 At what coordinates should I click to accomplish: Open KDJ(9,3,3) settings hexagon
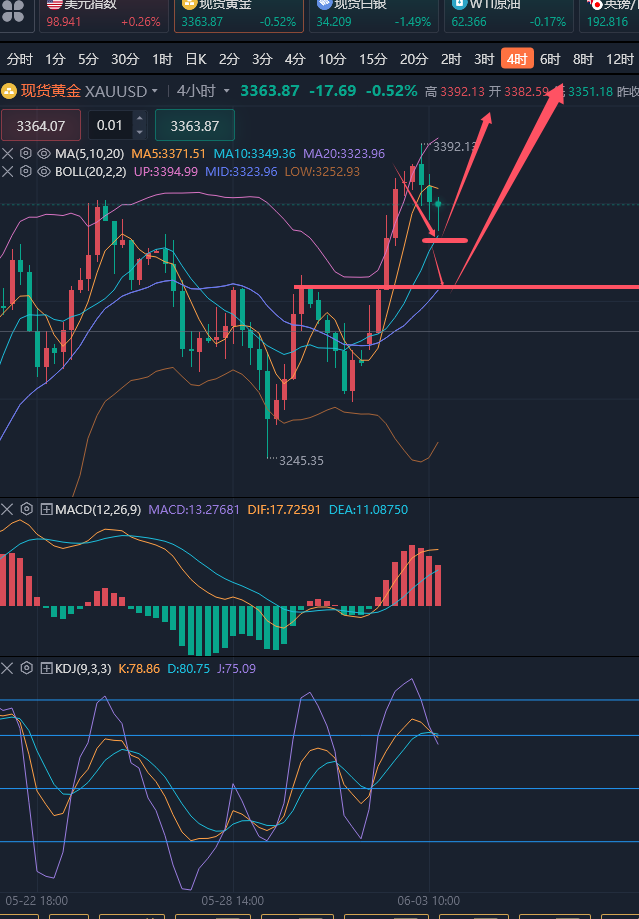[x=26, y=668]
